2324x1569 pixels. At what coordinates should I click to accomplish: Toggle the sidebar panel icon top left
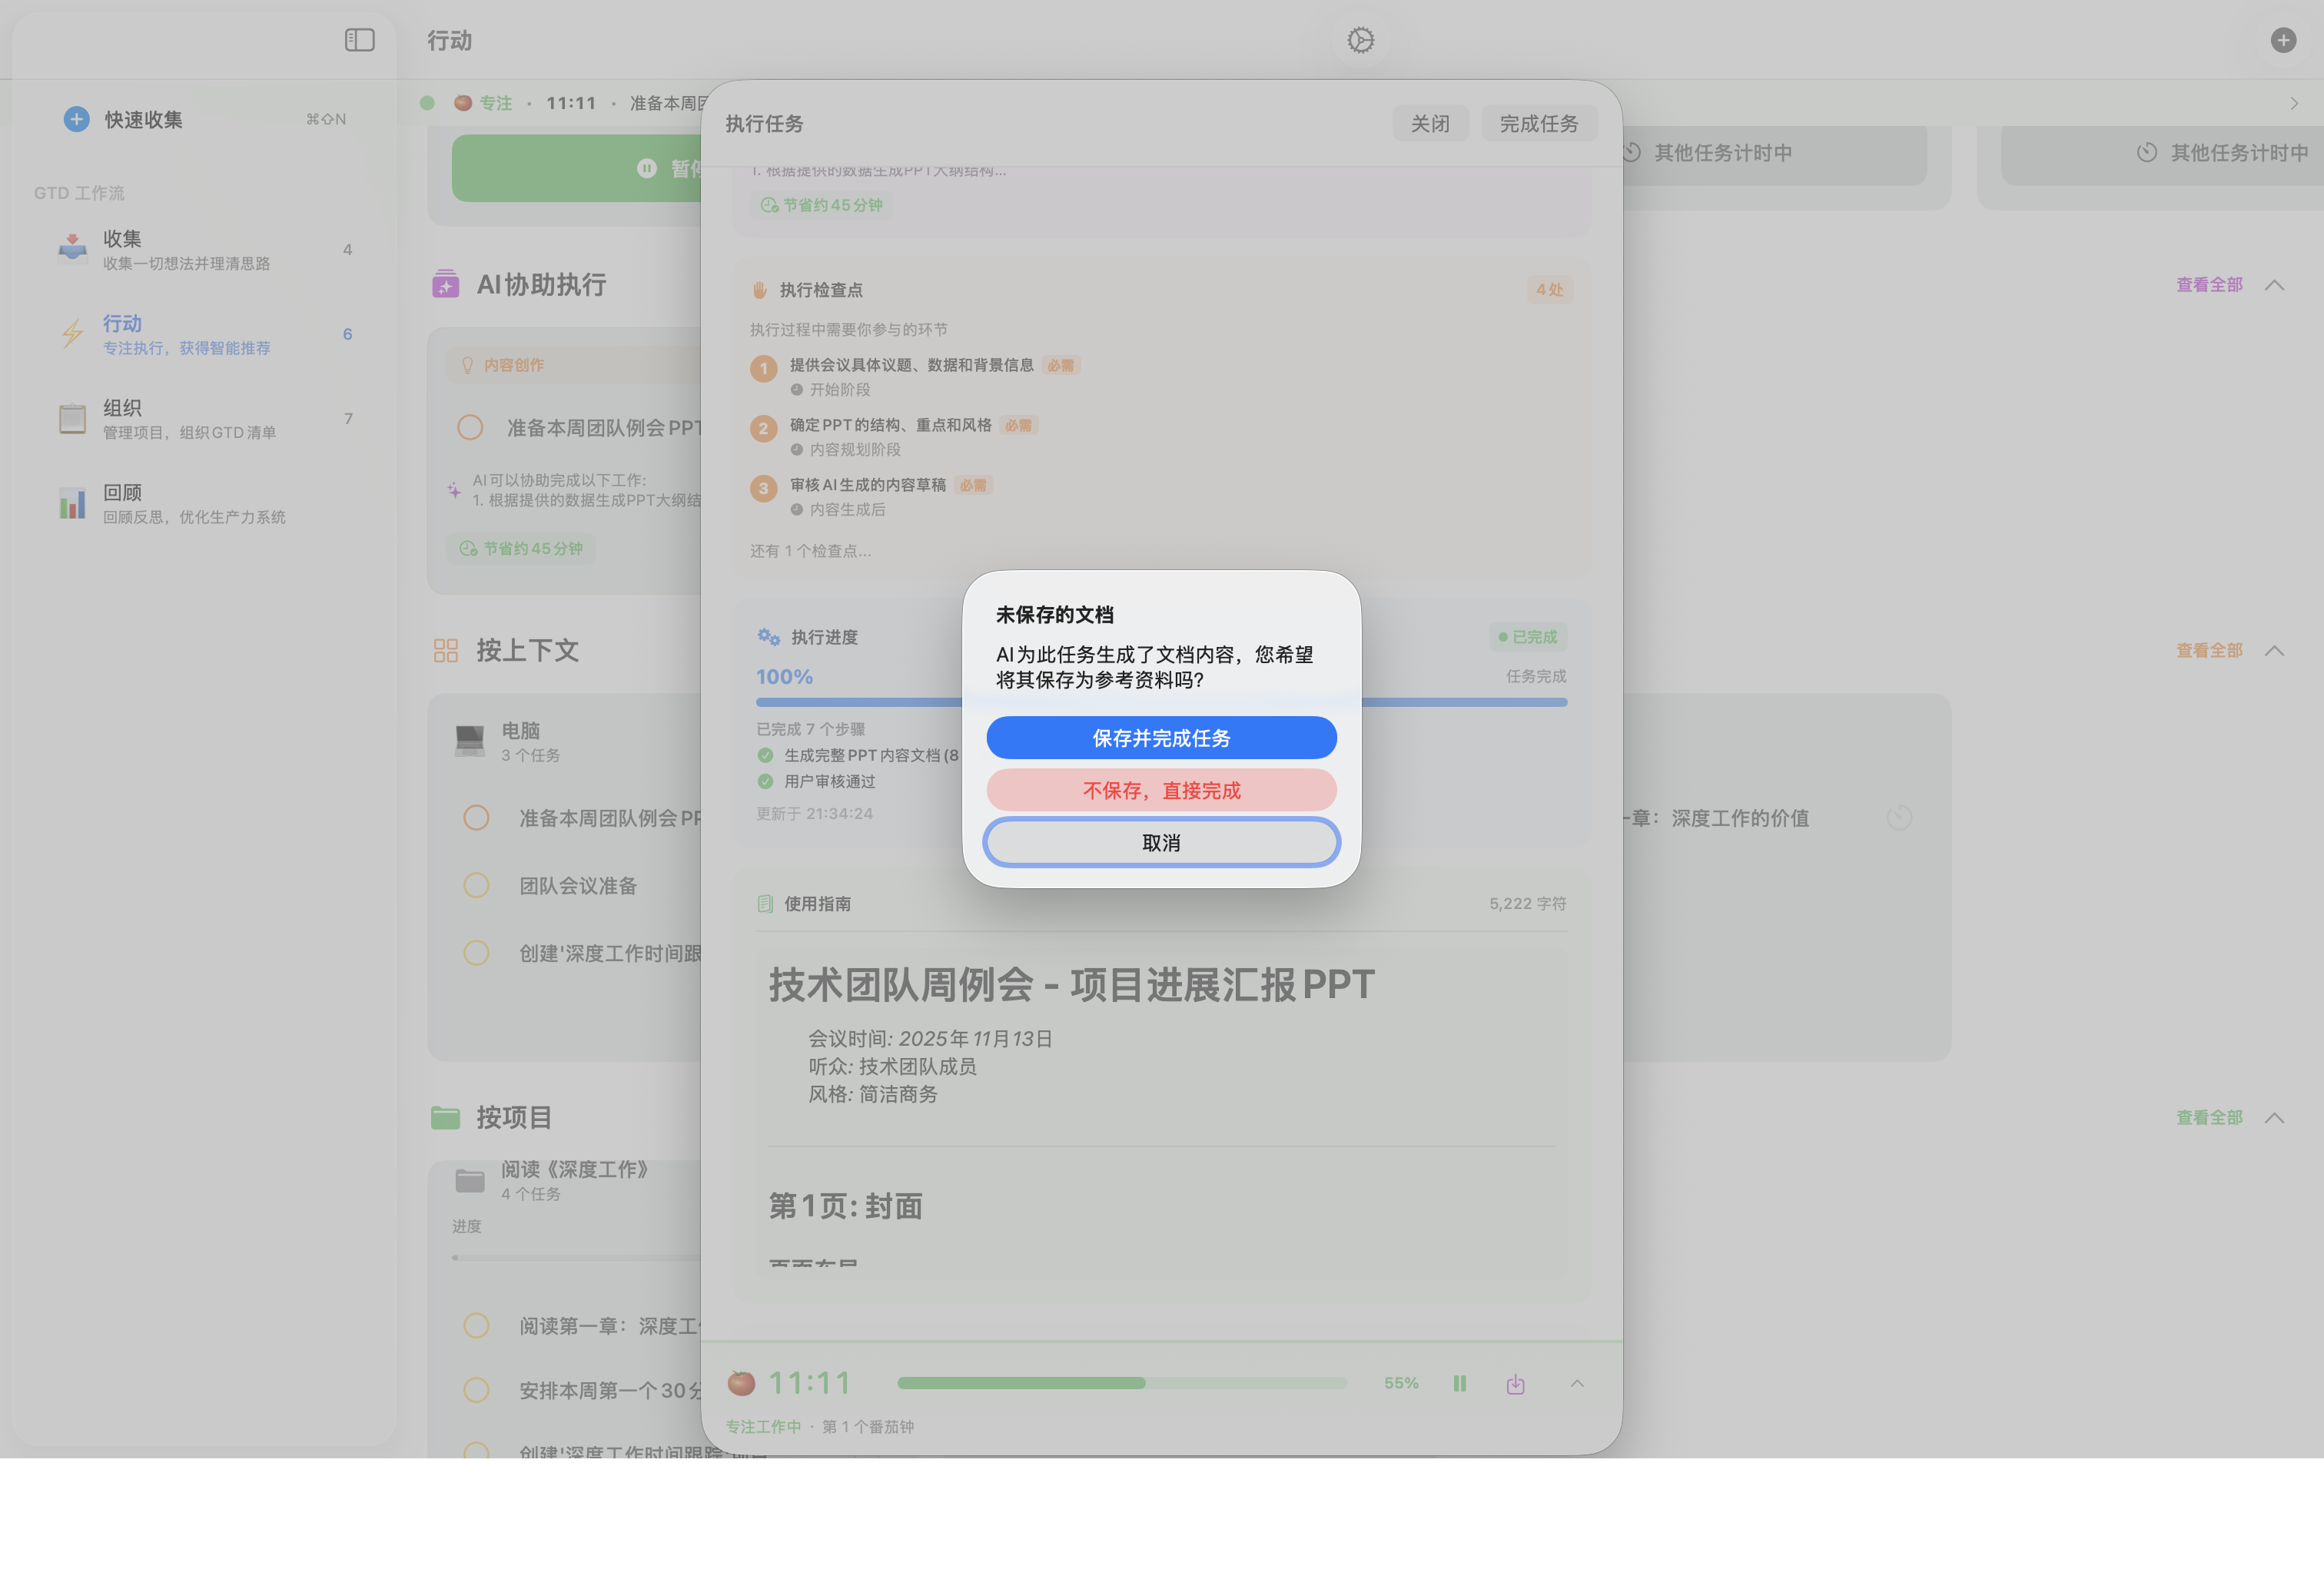click(359, 40)
